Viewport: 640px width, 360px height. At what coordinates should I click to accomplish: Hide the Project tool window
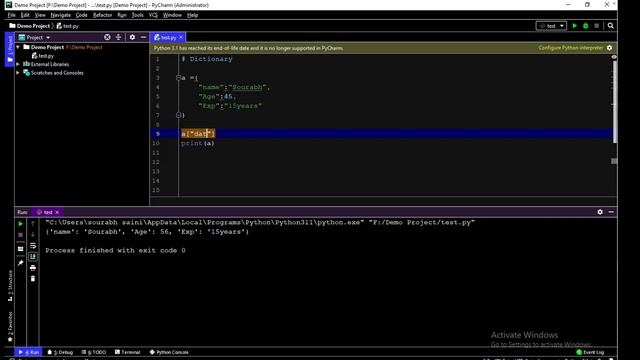point(143,37)
